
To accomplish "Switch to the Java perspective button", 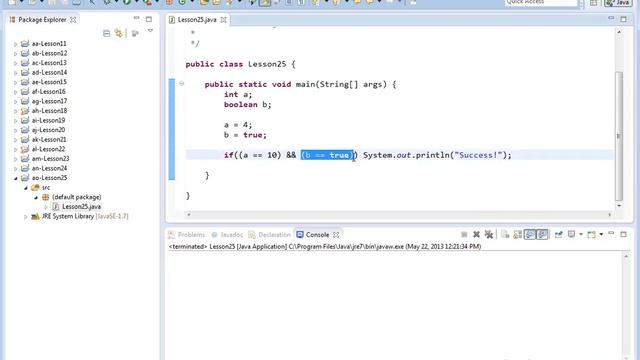I will tap(617, 2).
